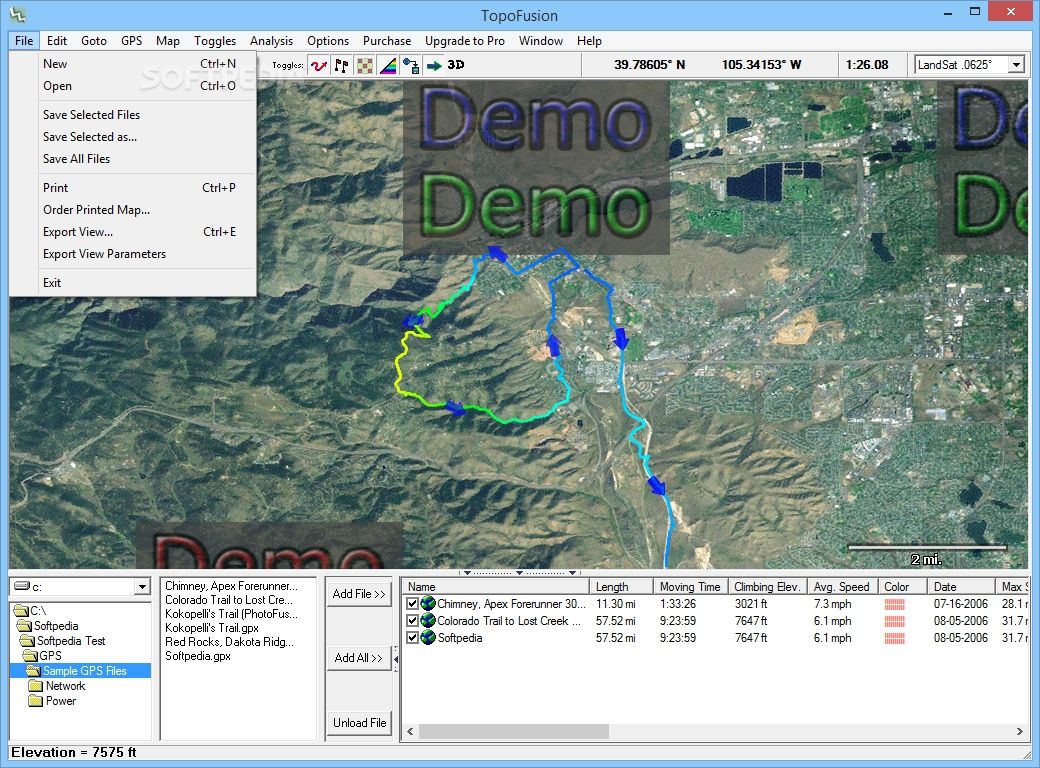1040x768 pixels.
Task: Uncheck the Chimney, Apex Forerunner track checkbox
Action: [x=413, y=604]
